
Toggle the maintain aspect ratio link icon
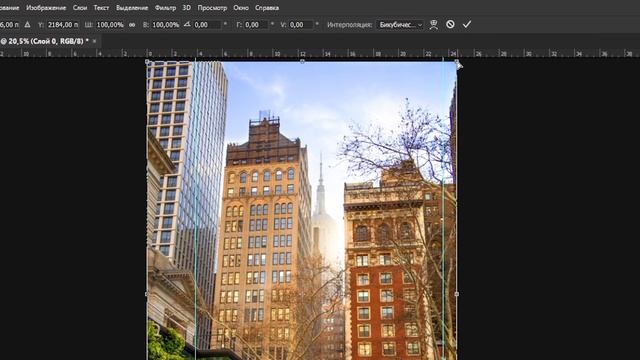pyautogui.click(x=132, y=25)
